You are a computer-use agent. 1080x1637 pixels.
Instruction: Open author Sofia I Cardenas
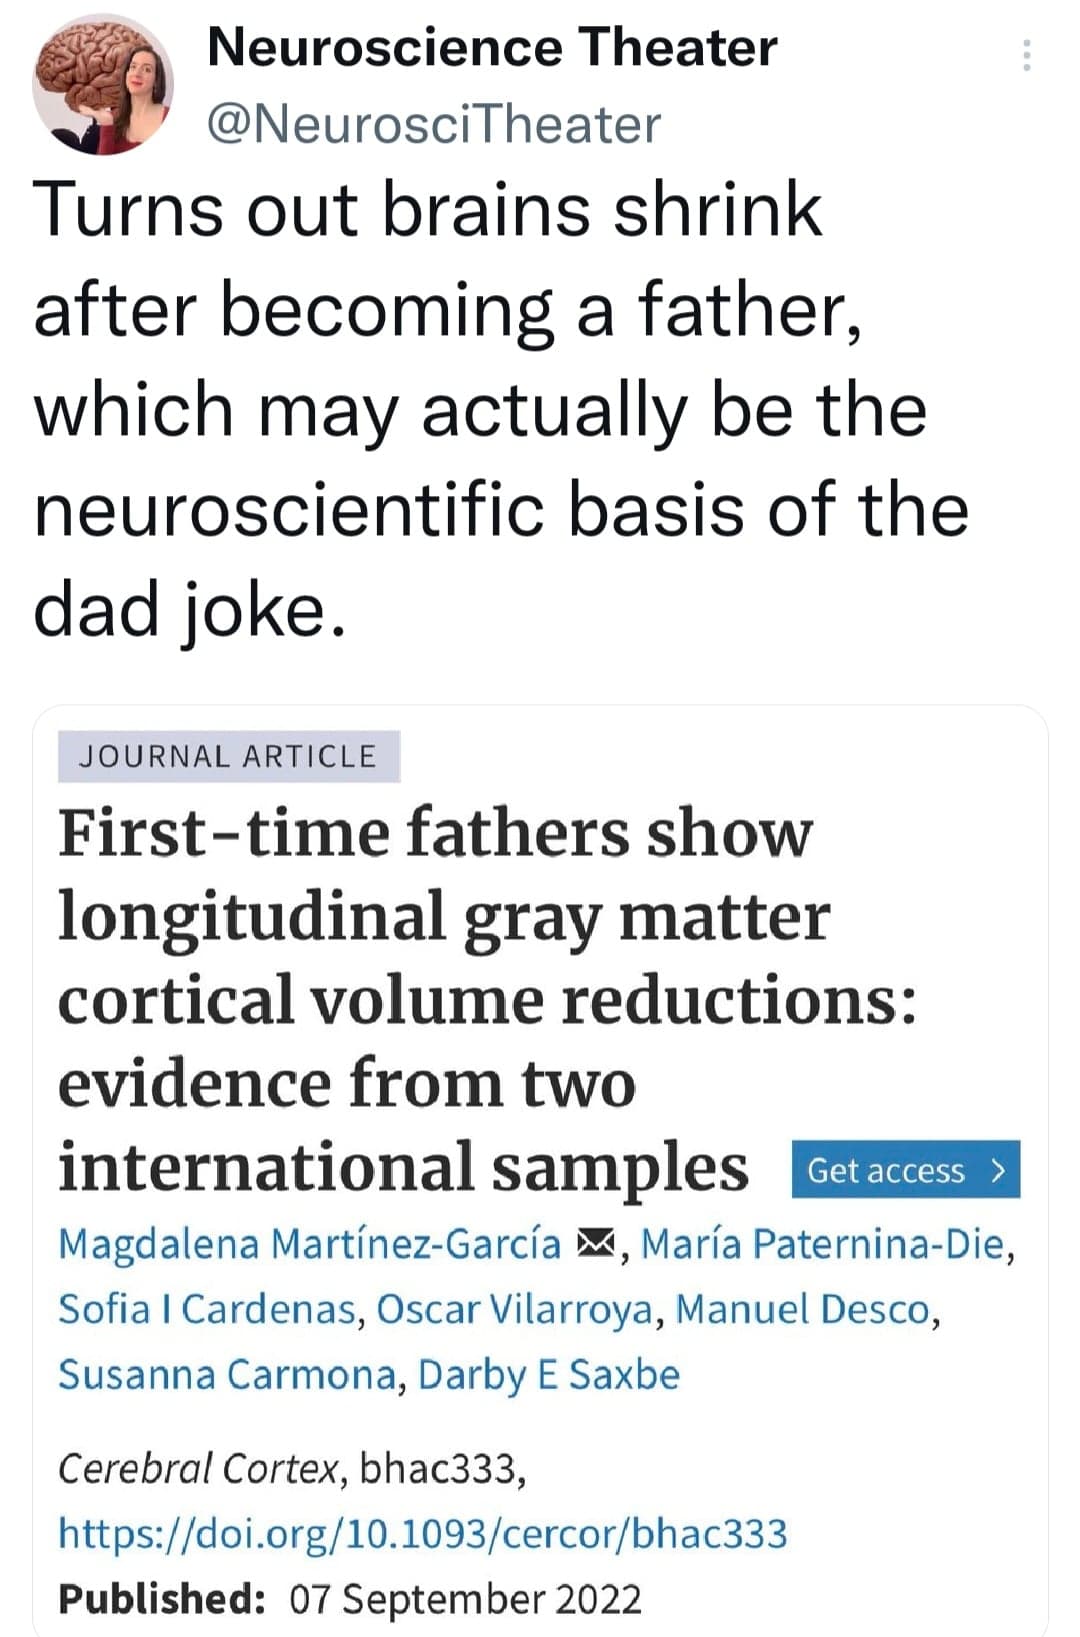point(207,1309)
